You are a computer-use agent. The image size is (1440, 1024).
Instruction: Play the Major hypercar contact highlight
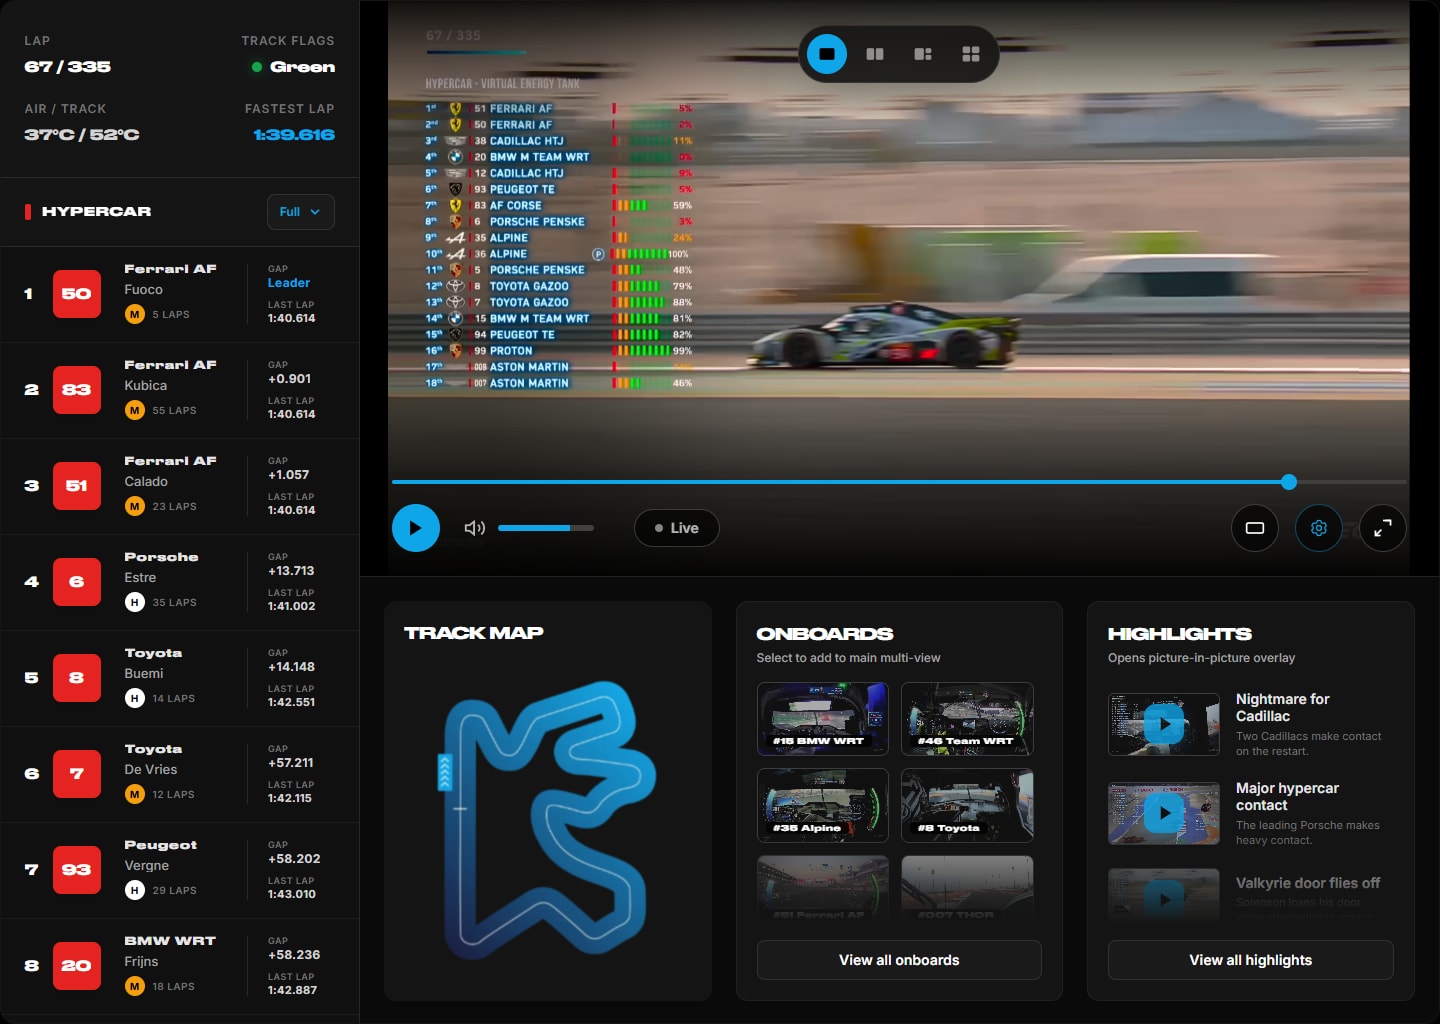pyautogui.click(x=1164, y=813)
